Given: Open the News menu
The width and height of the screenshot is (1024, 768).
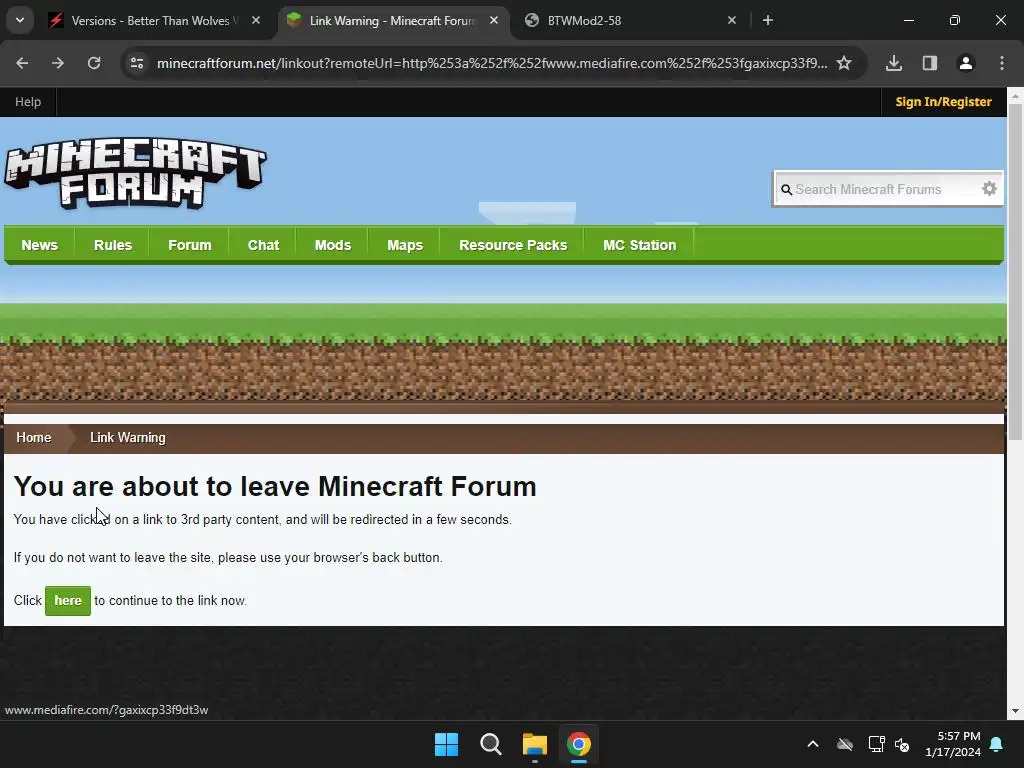Looking at the screenshot, I should pyautogui.click(x=40, y=245).
